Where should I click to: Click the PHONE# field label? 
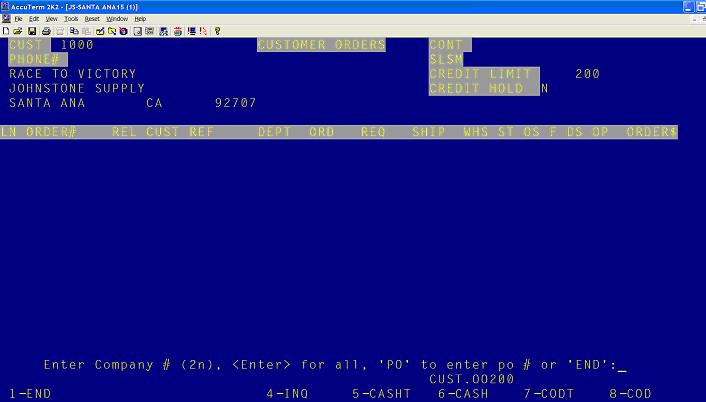coord(38,59)
